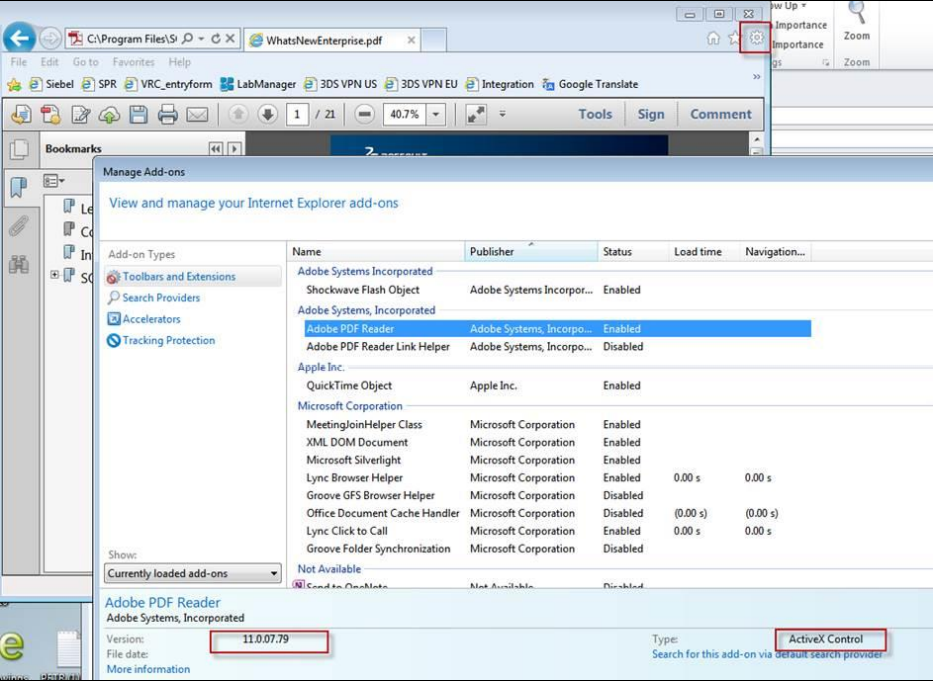Open the LabManager favorite
This screenshot has height=683, width=933.
click(258, 84)
